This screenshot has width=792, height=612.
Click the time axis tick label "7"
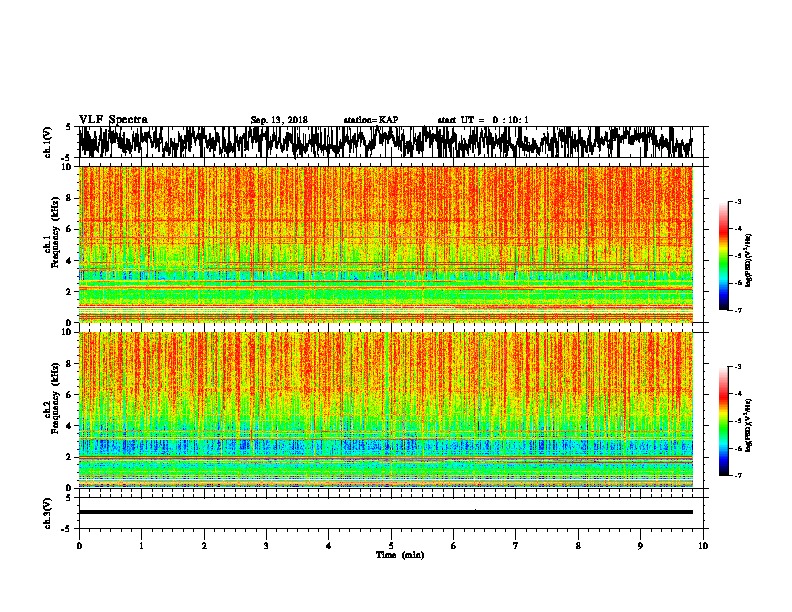[516, 546]
